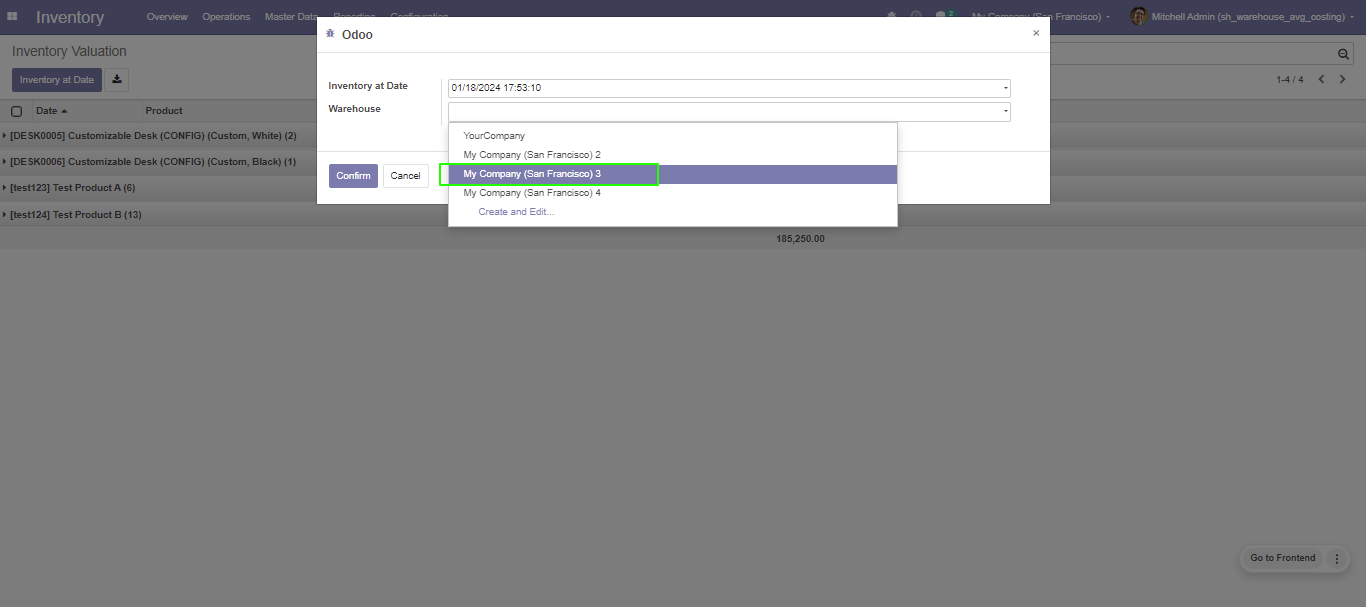This screenshot has width=1366, height=607.
Task: Click the search magnifier icon
Action: click(x=1344, y=54)
